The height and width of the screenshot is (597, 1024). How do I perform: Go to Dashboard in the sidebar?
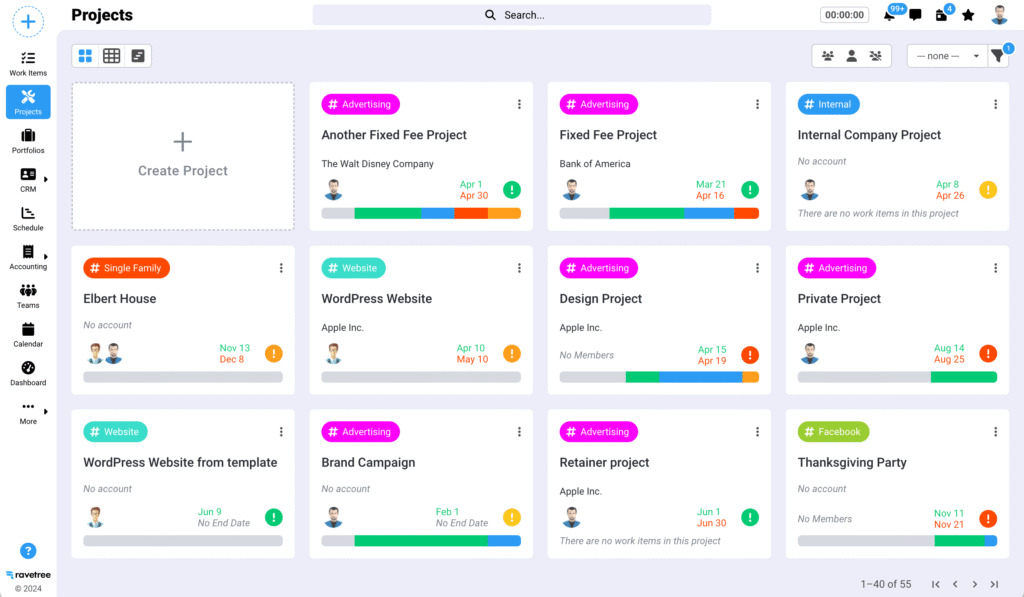tap(28, 373)
